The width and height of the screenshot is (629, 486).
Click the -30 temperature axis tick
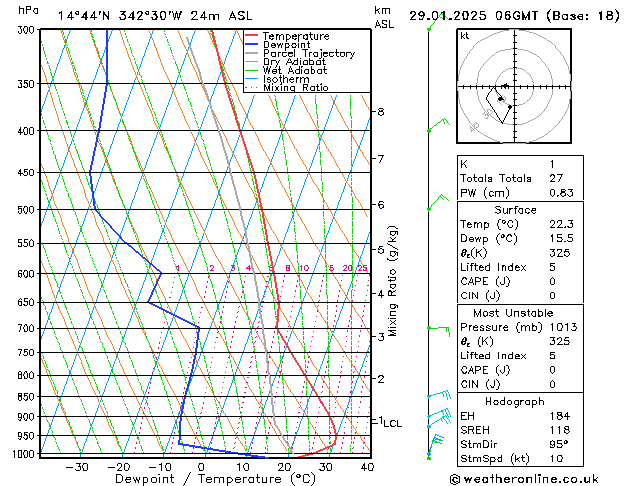tap(77, 467)
